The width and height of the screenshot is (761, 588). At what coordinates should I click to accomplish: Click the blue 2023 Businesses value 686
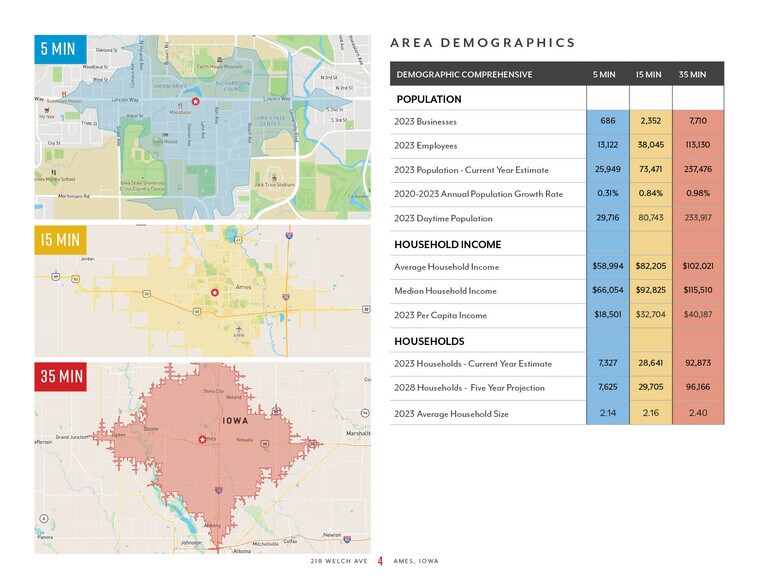[607, 121]
